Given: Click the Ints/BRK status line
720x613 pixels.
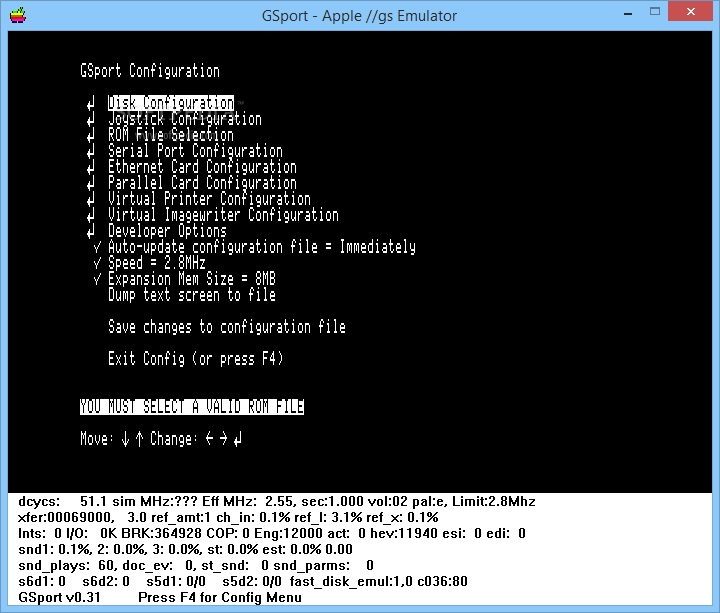Looking at the screenshot, I should point(271,533).
